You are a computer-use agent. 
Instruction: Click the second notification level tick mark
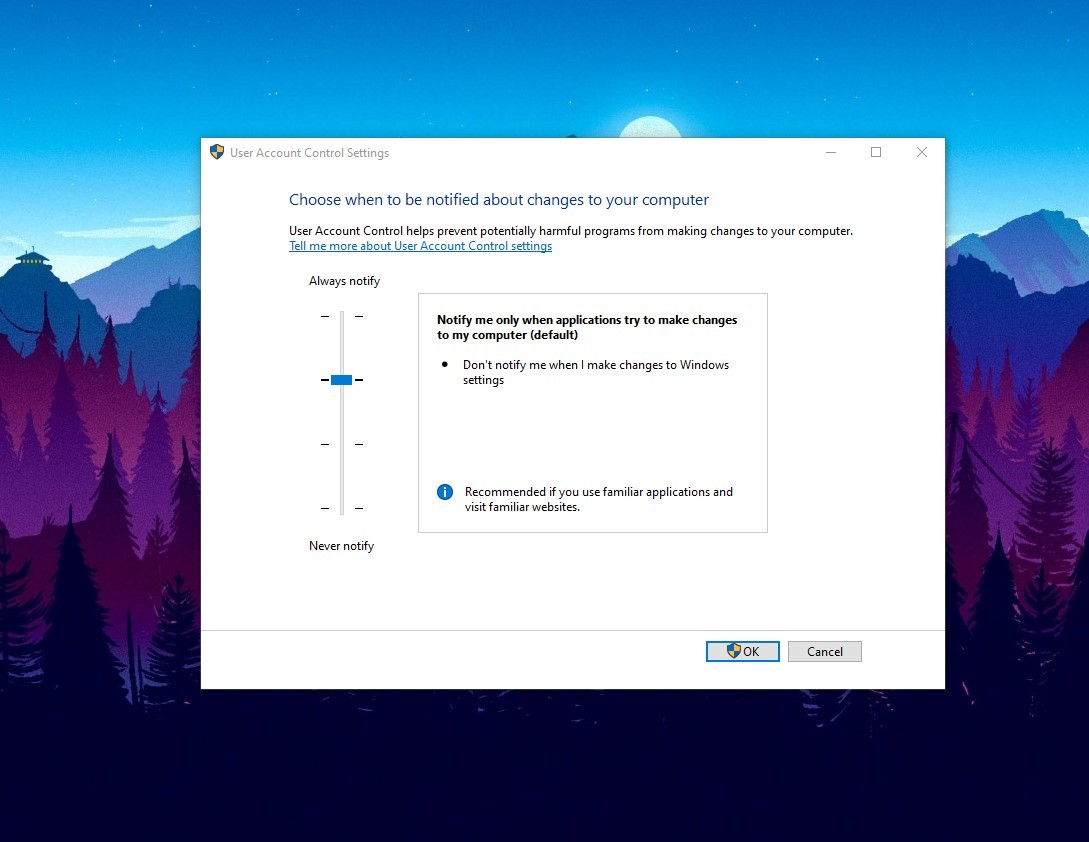coord(325,379)
